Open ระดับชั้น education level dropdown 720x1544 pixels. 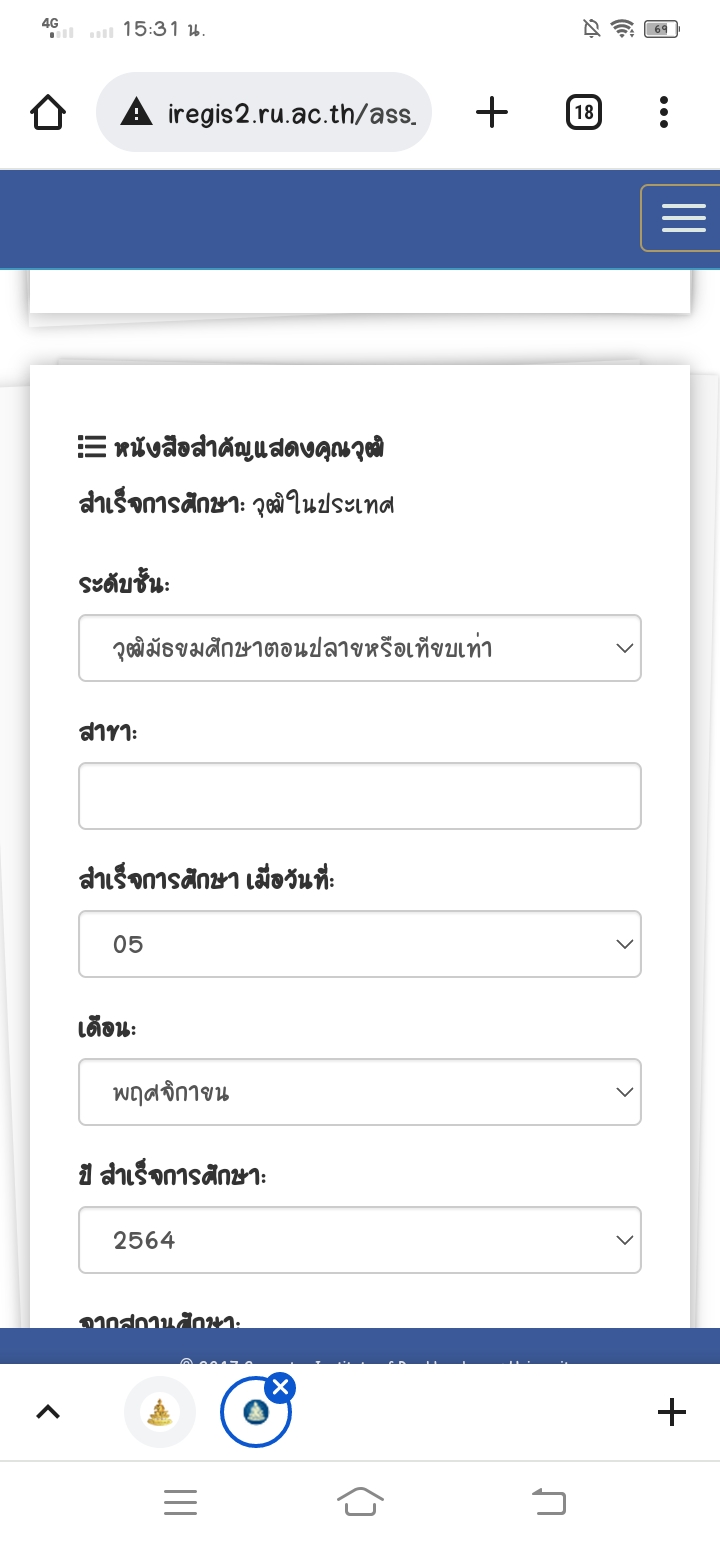360,648
